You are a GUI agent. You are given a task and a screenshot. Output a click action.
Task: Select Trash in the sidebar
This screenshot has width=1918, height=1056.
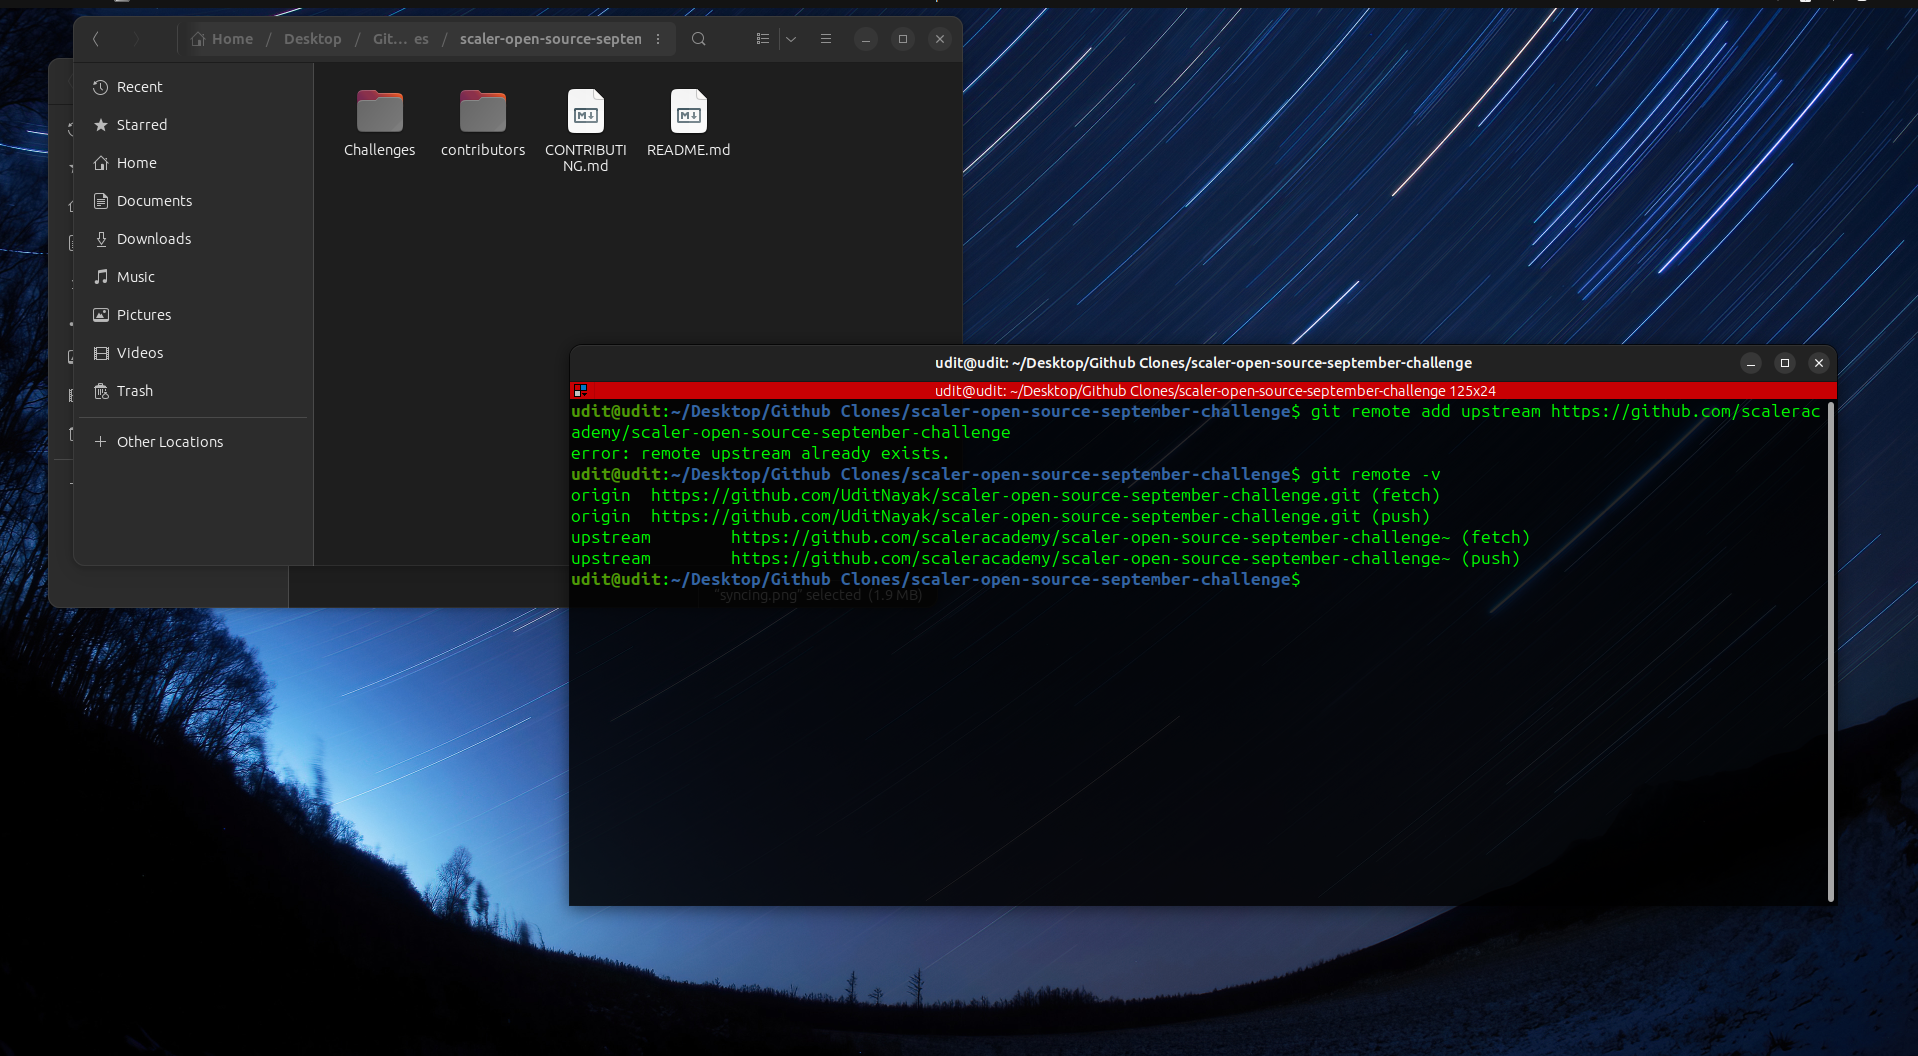click(133, 391)
